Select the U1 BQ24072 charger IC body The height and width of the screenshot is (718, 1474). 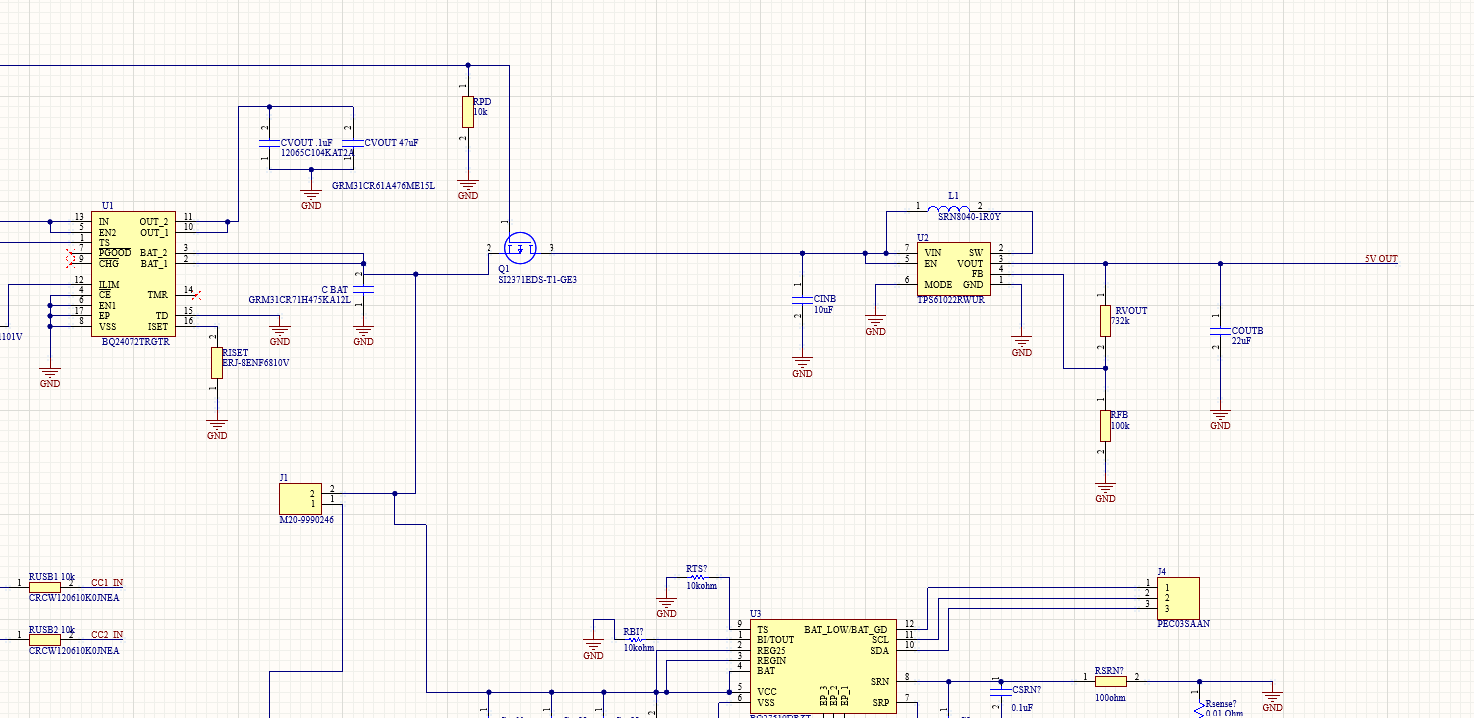click(133, 274)
